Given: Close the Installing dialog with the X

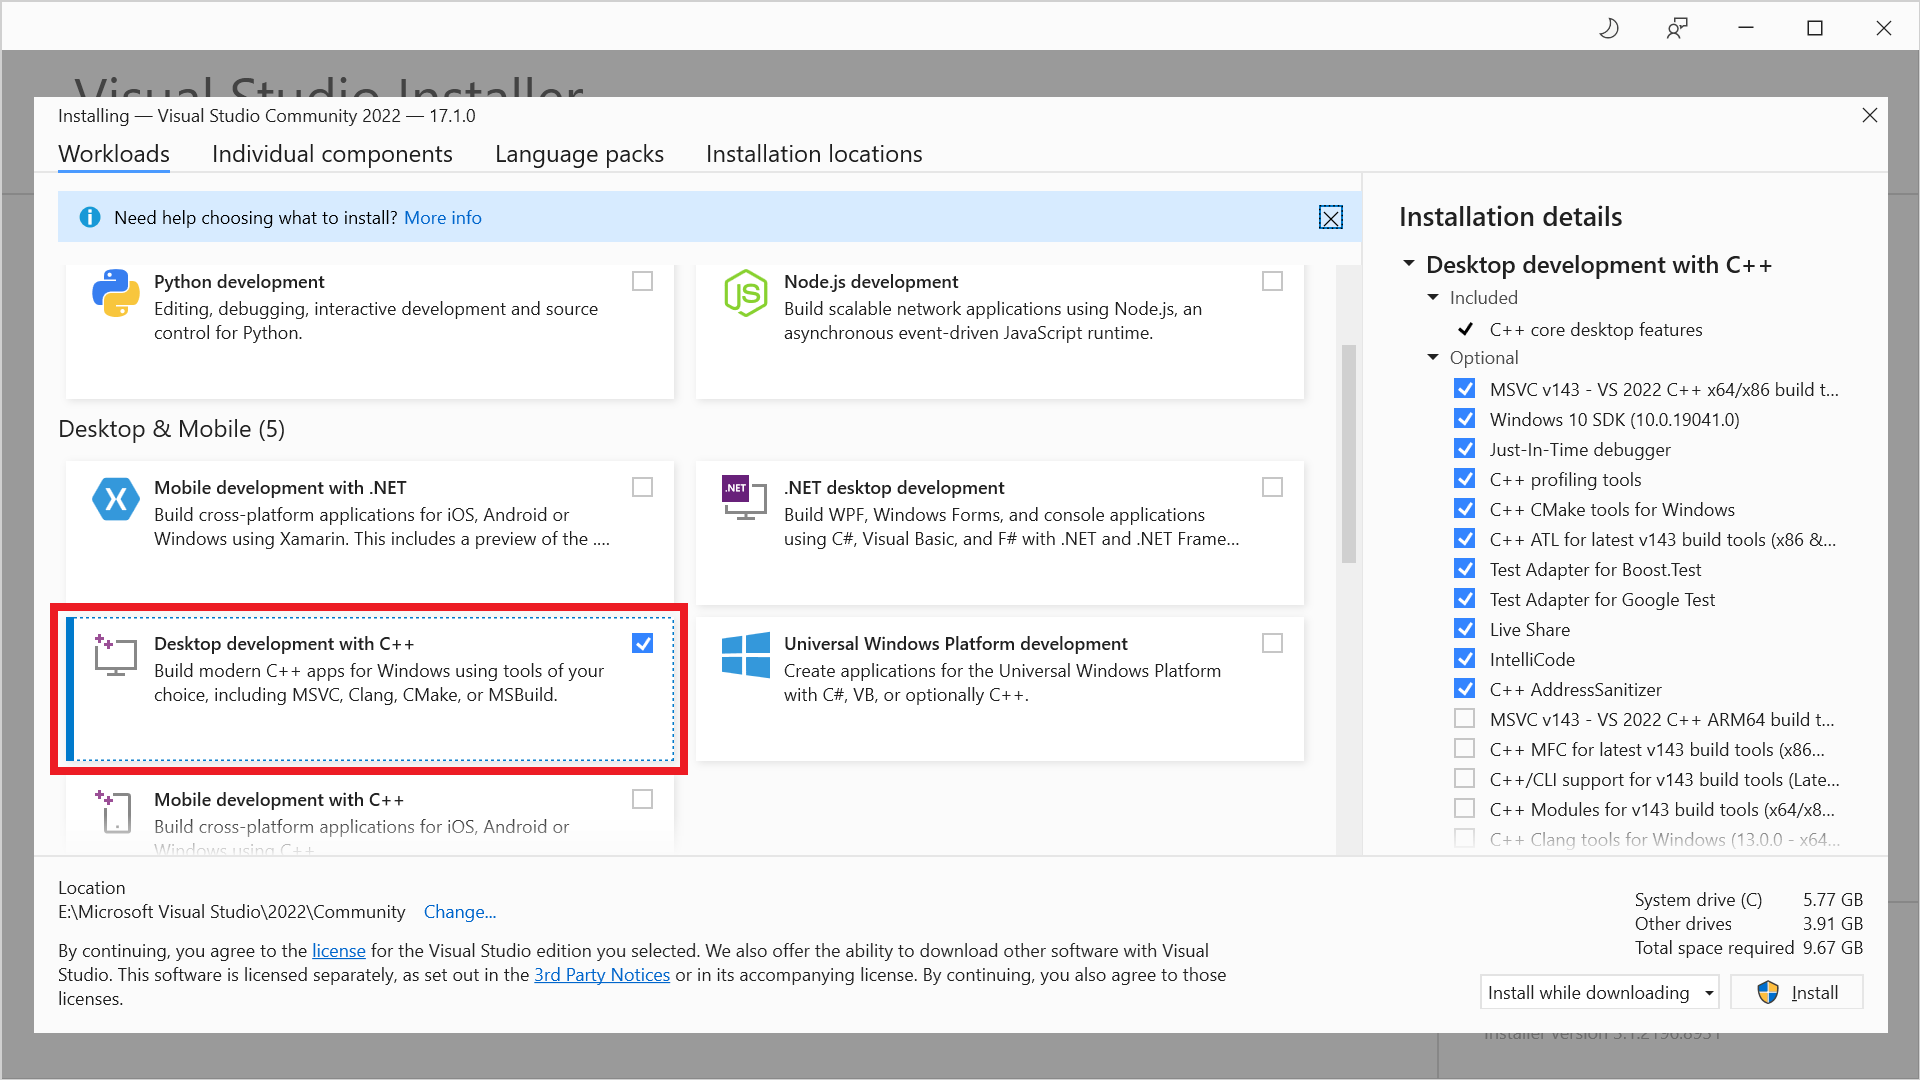Looking at the screenshot, I should 1869,115.
